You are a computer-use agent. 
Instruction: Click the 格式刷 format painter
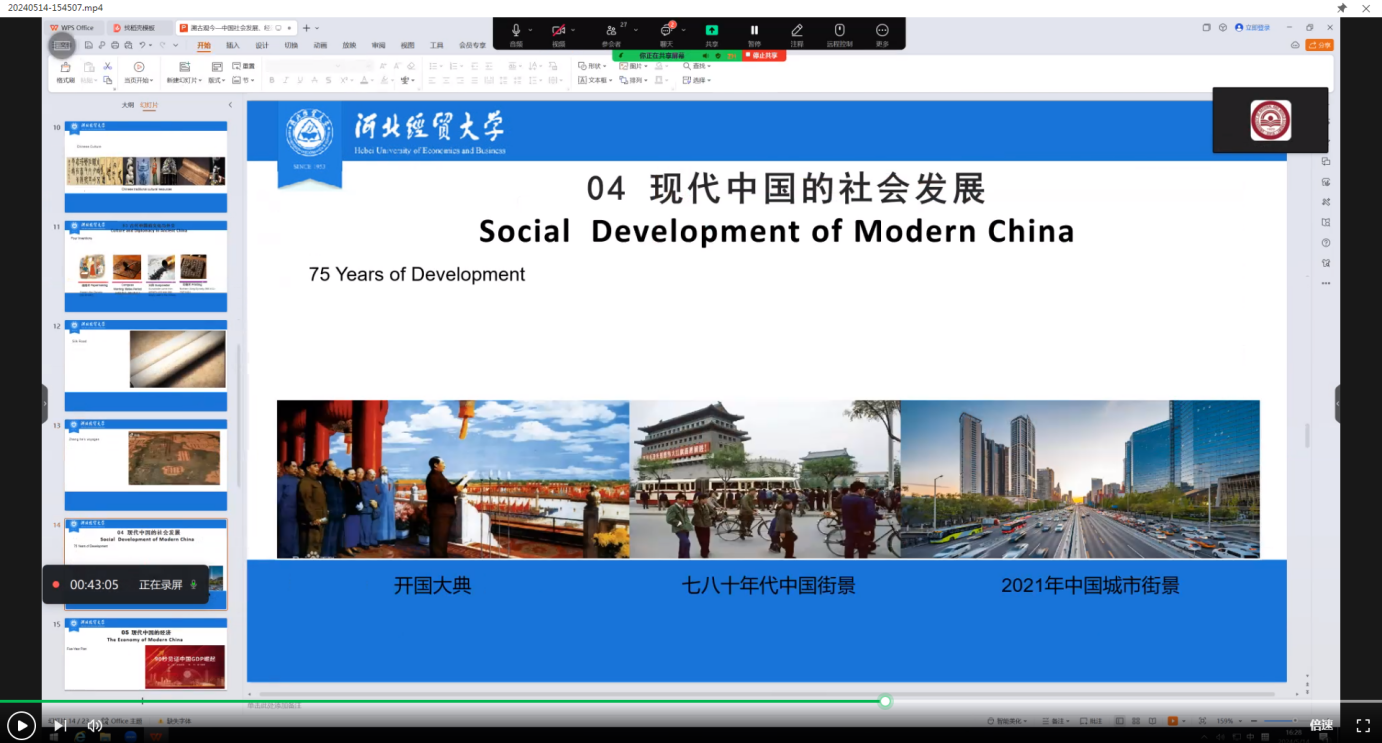click(x=65, y=72)
